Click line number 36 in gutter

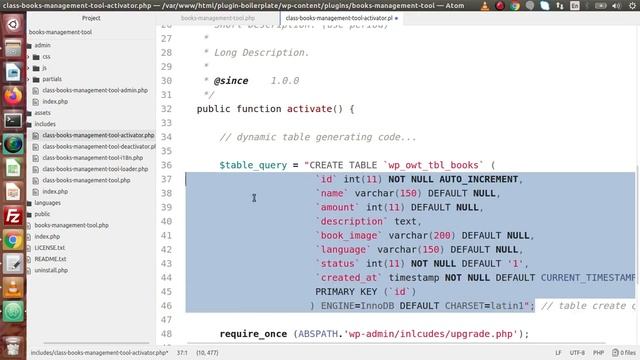click(x=166, y=165)
